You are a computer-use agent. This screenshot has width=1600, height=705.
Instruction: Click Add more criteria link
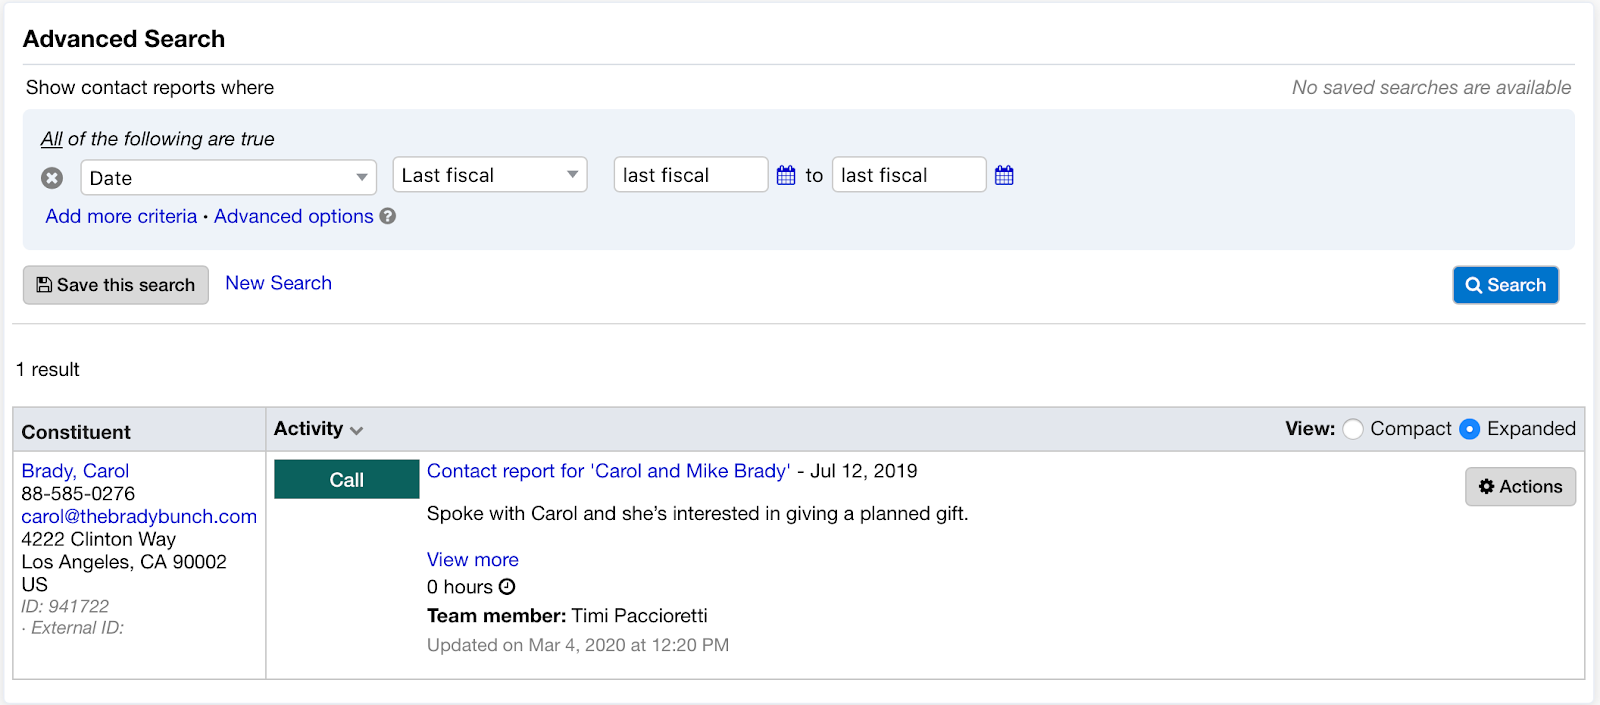tap(121, 216)
